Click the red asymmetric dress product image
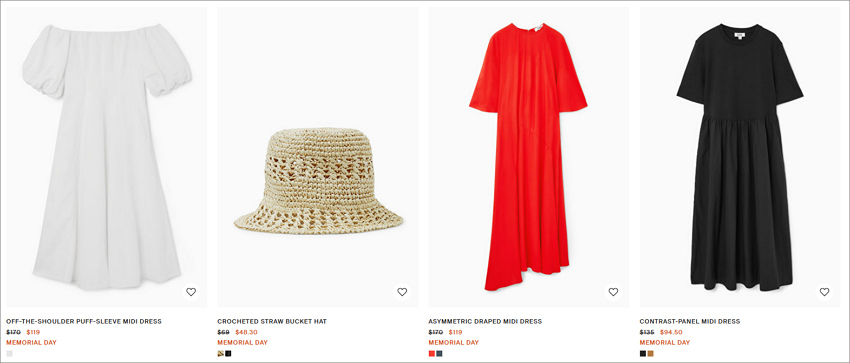This screenshot has width=850, height=363. [x=529, y=157]
